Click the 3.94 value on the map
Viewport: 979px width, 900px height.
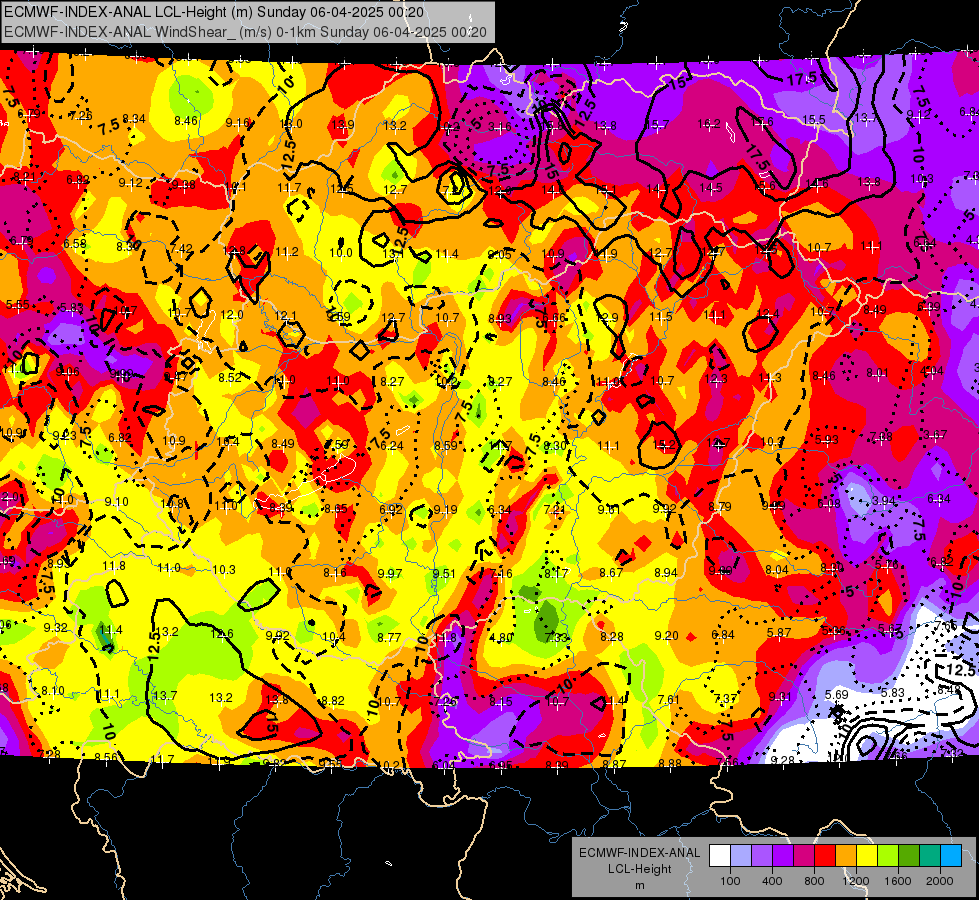883,501
